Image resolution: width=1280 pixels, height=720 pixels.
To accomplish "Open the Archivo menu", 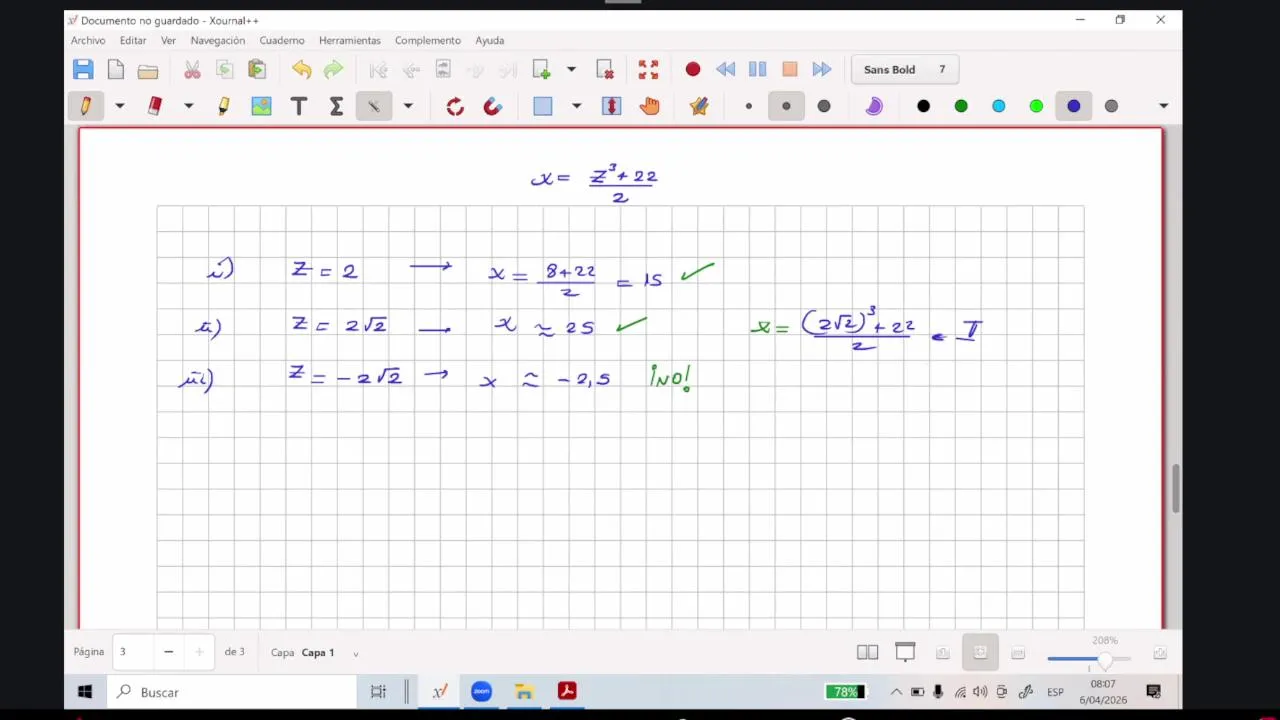I will pyautogui.click(x=88, y=40).
